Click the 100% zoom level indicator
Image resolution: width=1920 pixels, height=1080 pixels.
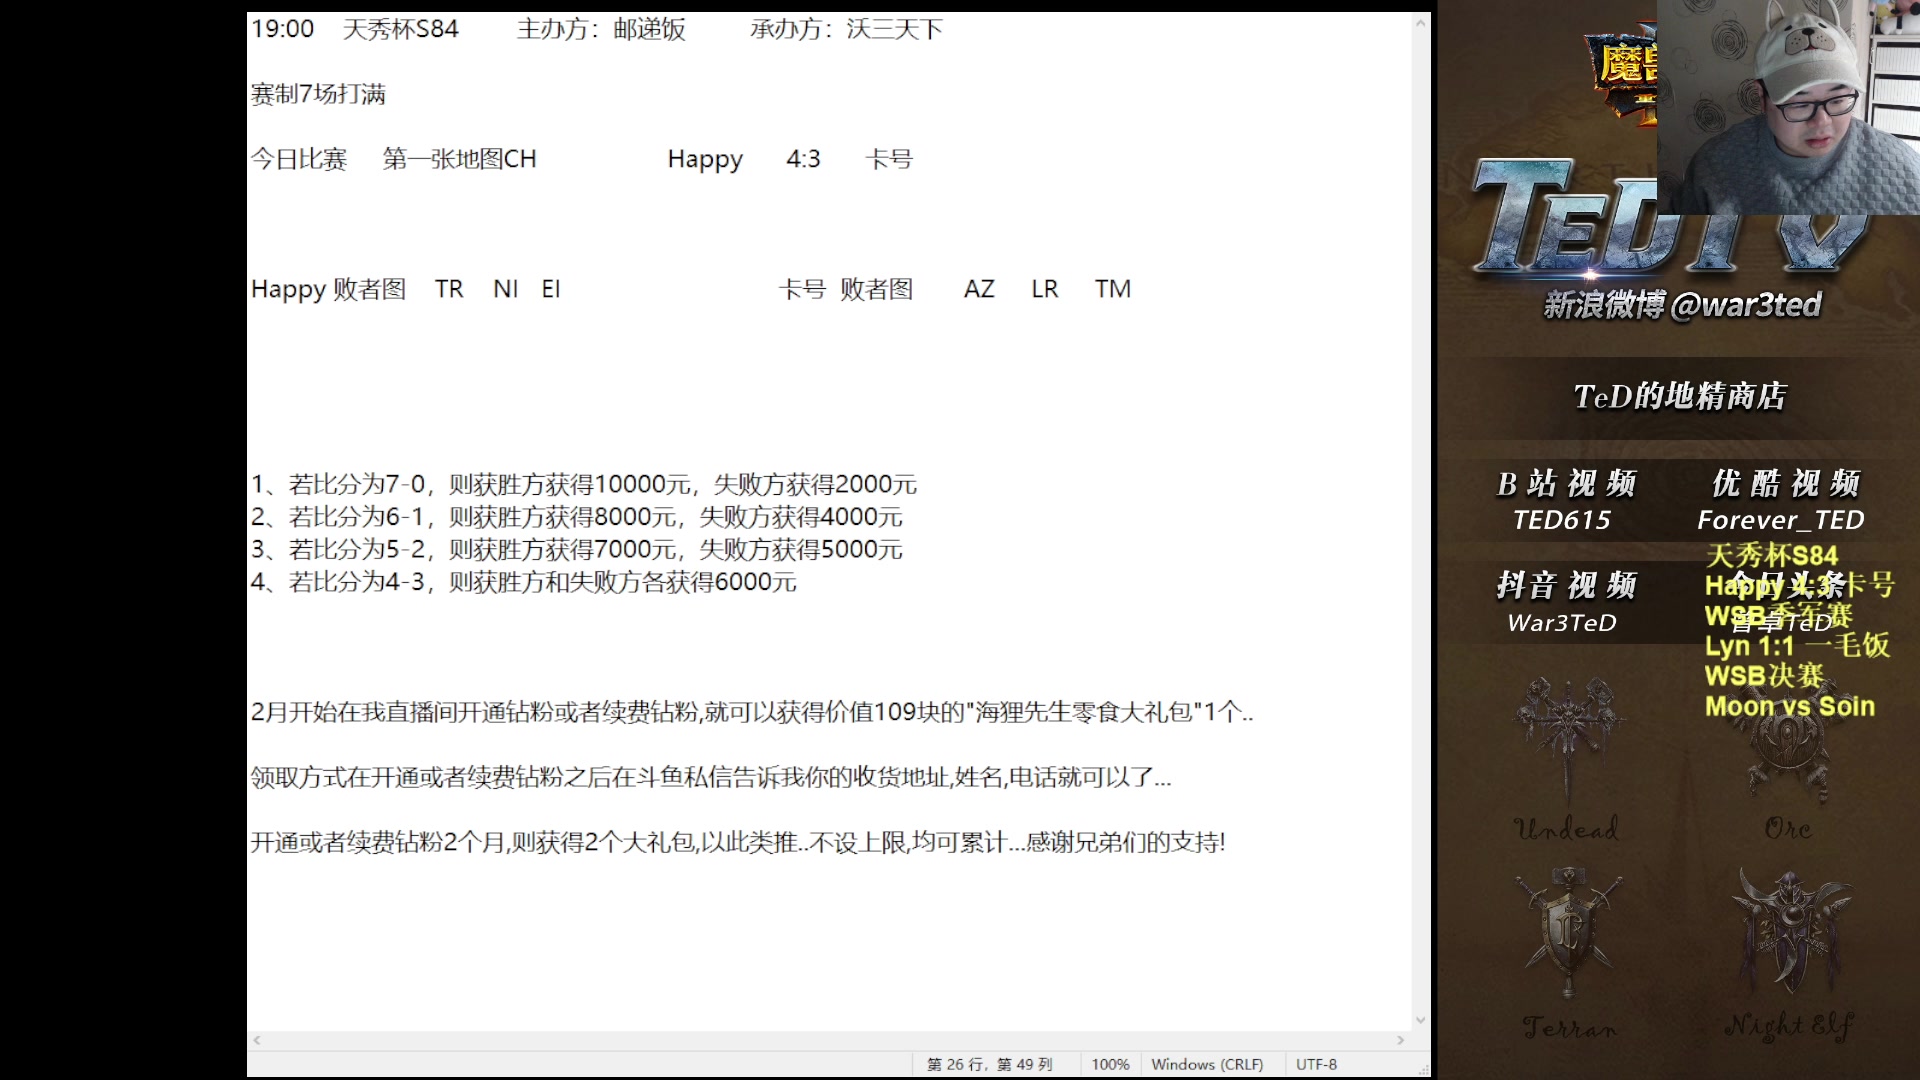click(x=1110, y=1064)
